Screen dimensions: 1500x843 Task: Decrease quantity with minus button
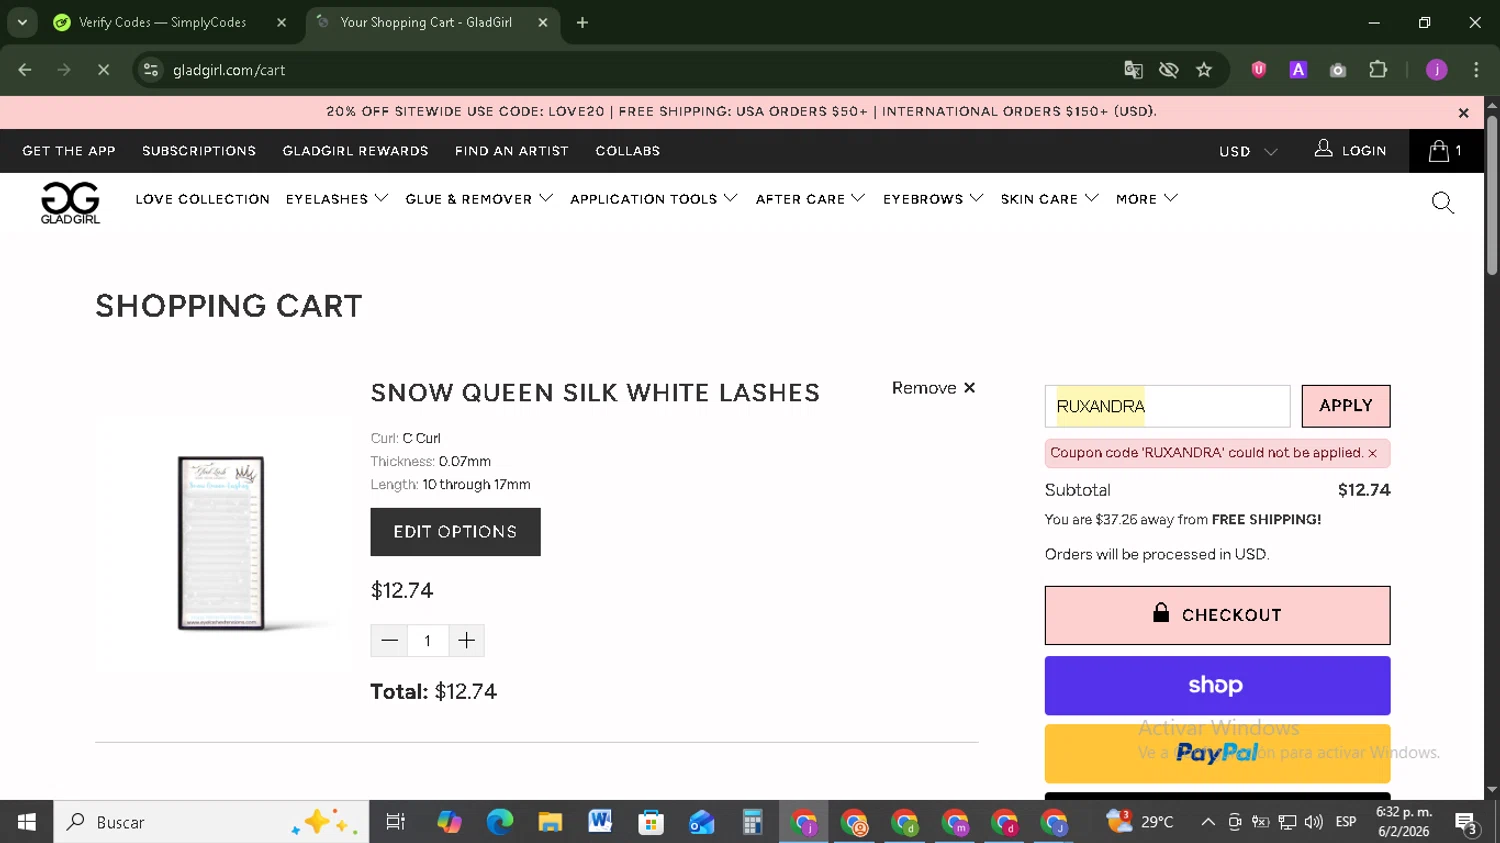point(389,641)
